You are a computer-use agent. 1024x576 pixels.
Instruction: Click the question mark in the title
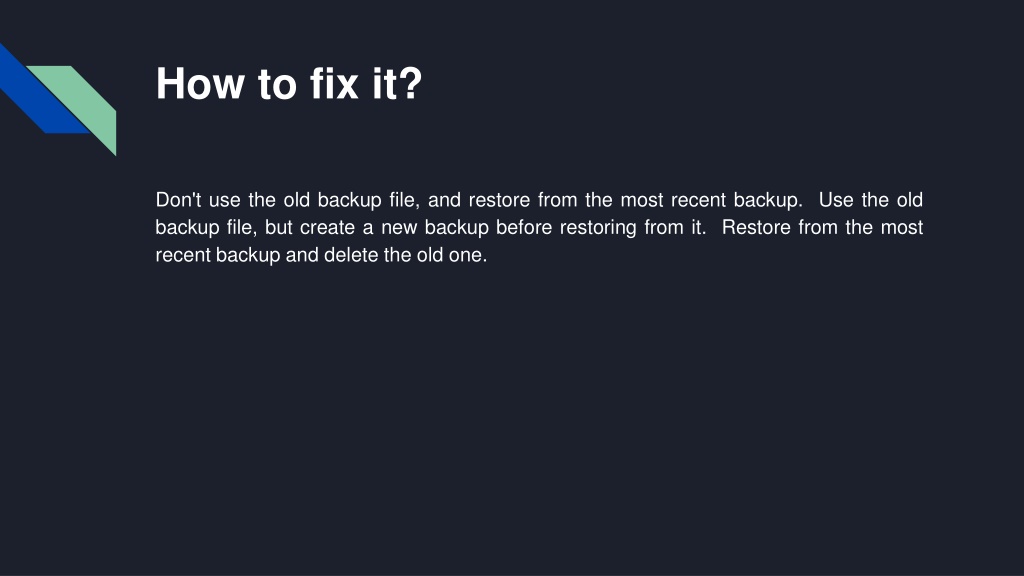point(411,84)
